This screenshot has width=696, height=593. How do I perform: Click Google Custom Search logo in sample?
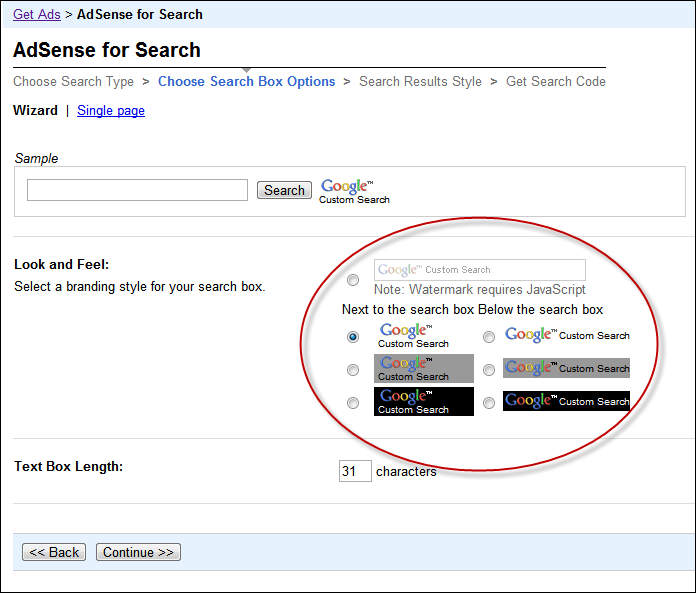[x=354, y=191]
